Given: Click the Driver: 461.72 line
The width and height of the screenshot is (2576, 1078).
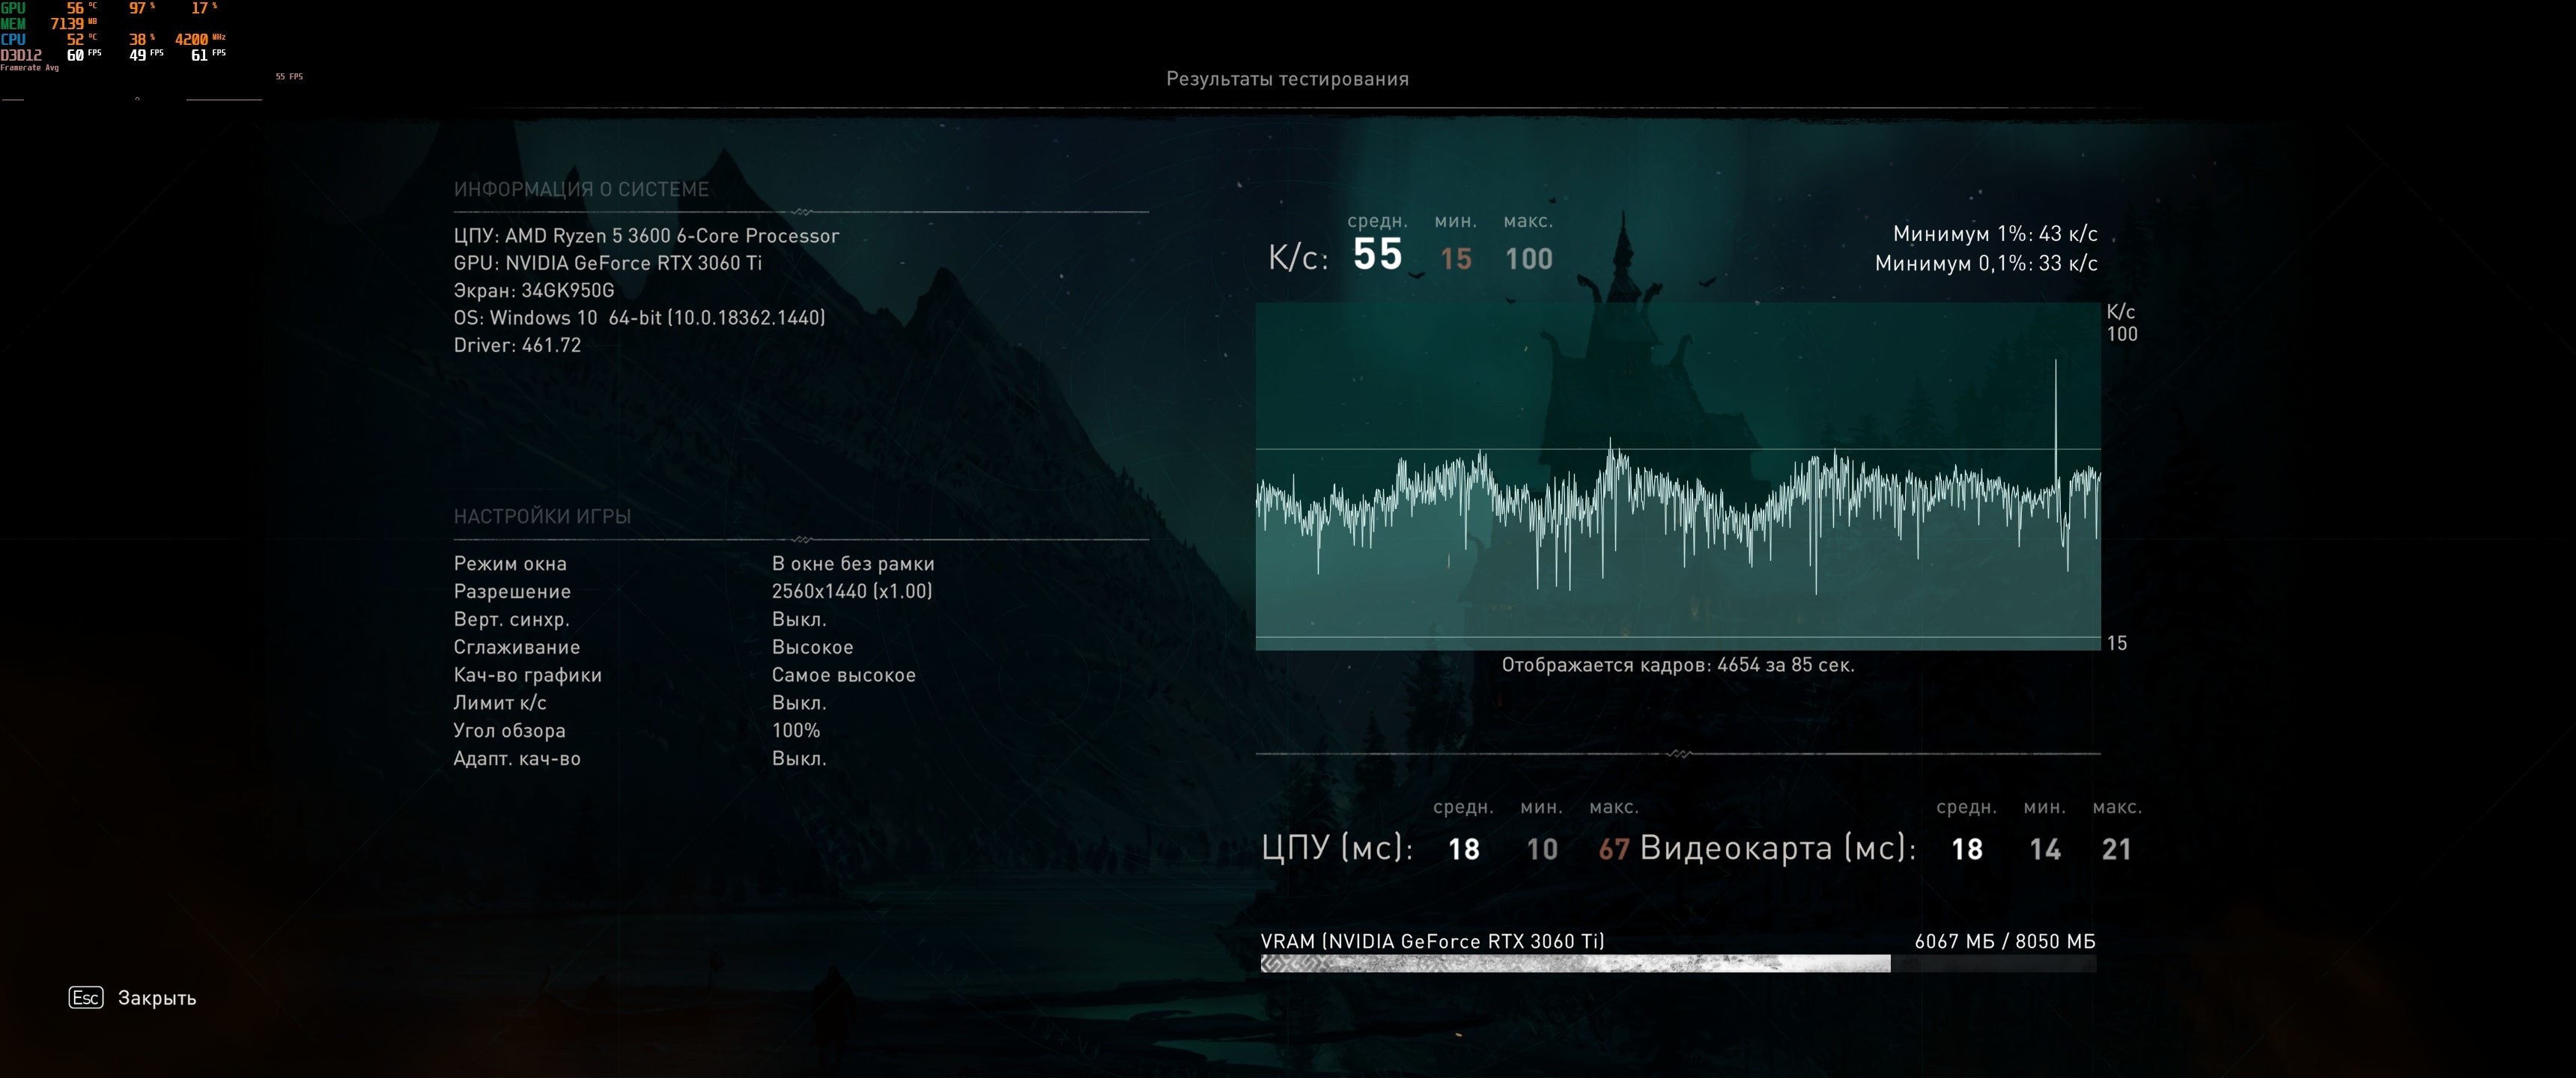Looking at the screenshot, I should (517, 345).
